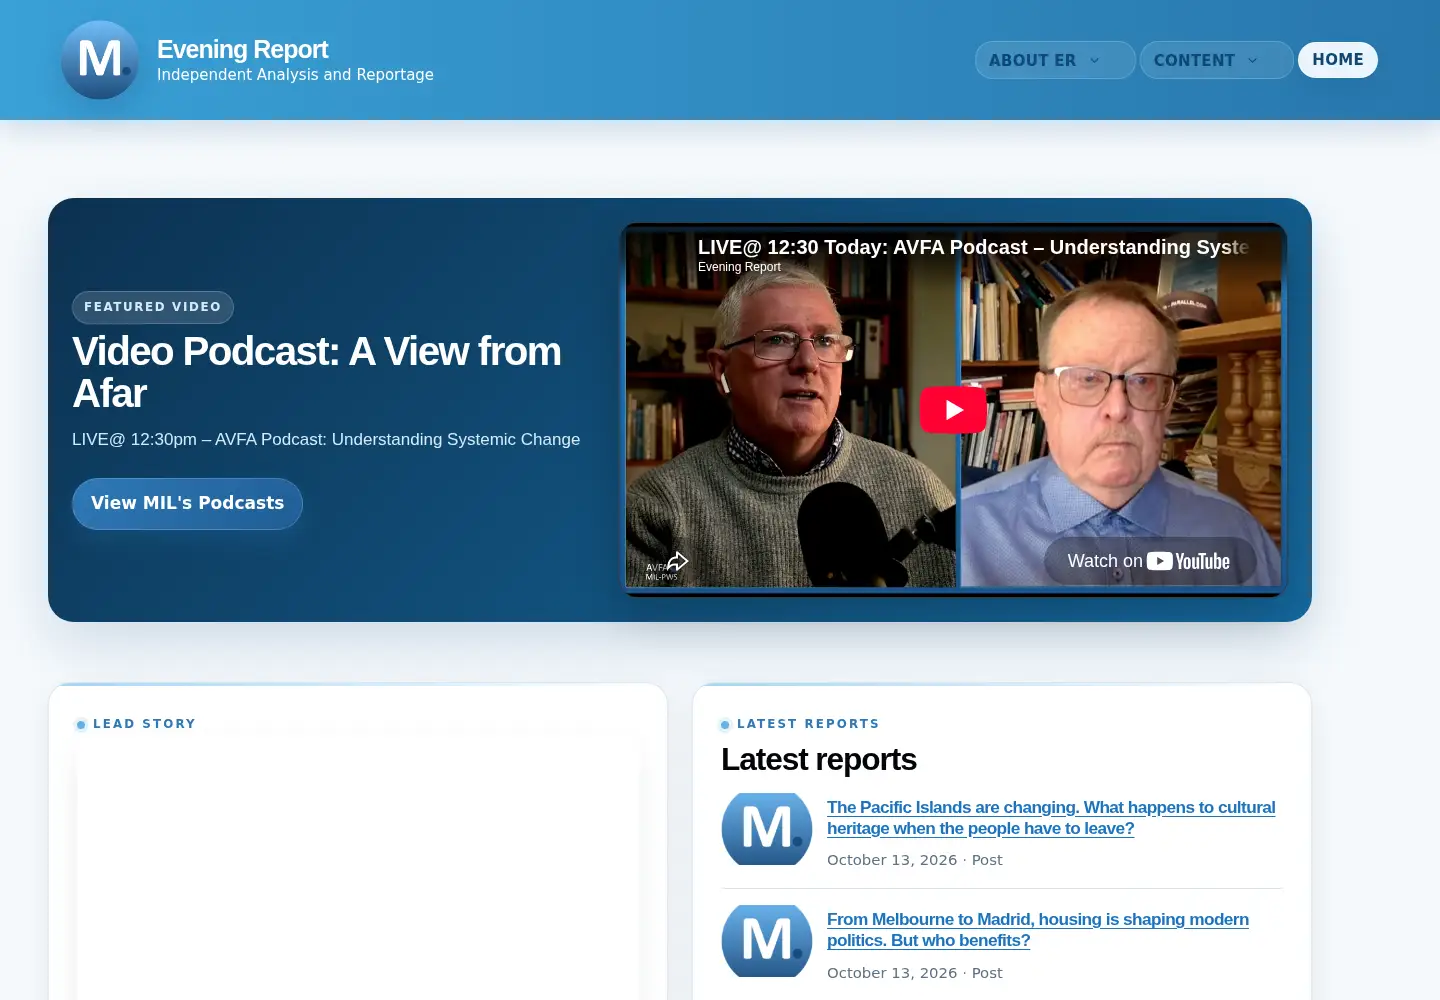Click the Evening Report M logo
Screen dimensions: 1440x1000
tap(100, 60)
